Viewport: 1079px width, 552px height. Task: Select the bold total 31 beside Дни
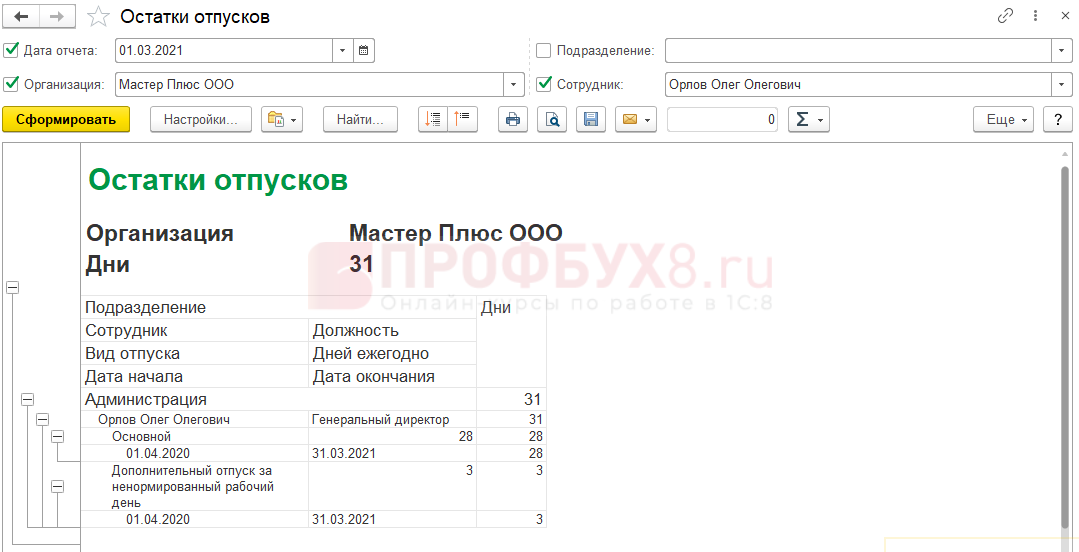361,264
